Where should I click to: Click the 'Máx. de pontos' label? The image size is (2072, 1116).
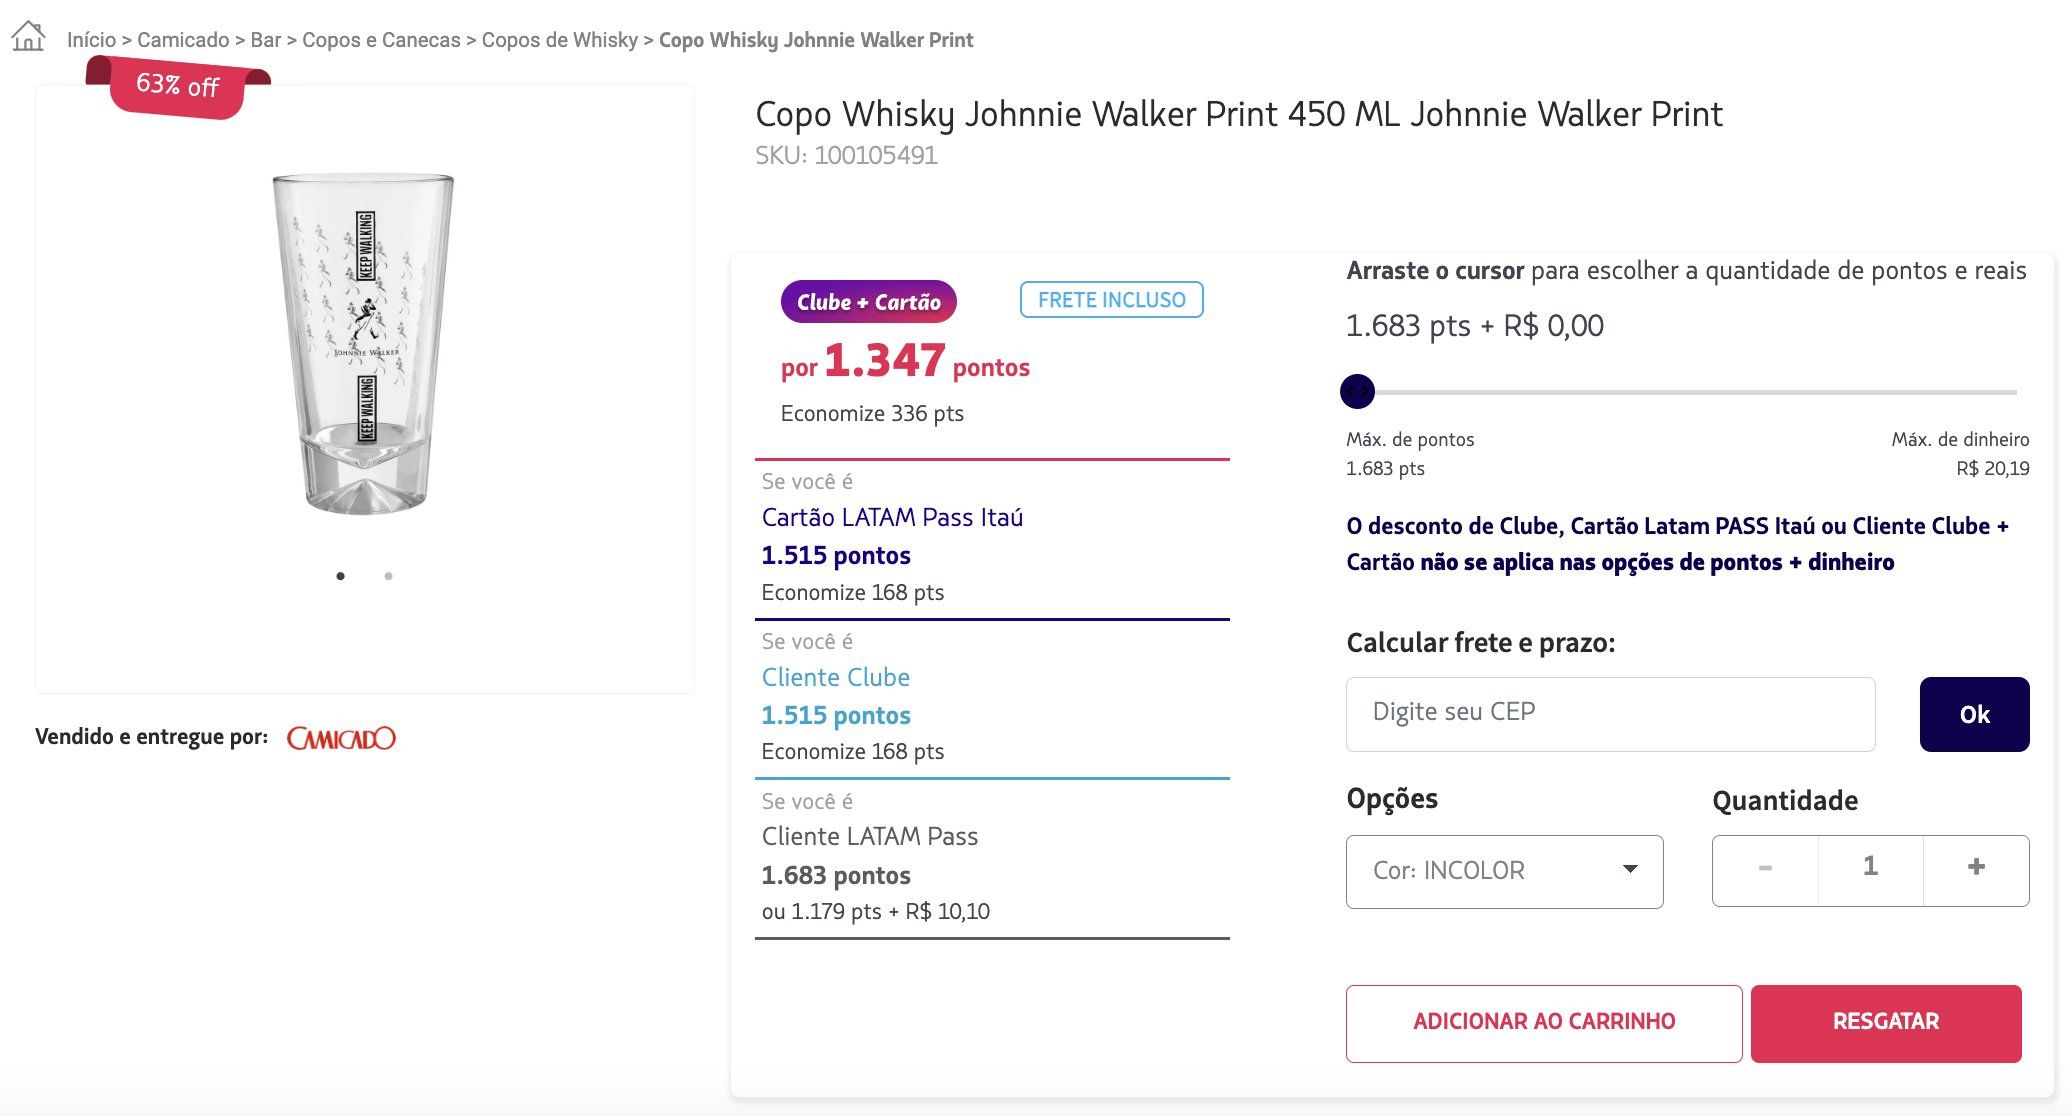(x=1410, y=440)
